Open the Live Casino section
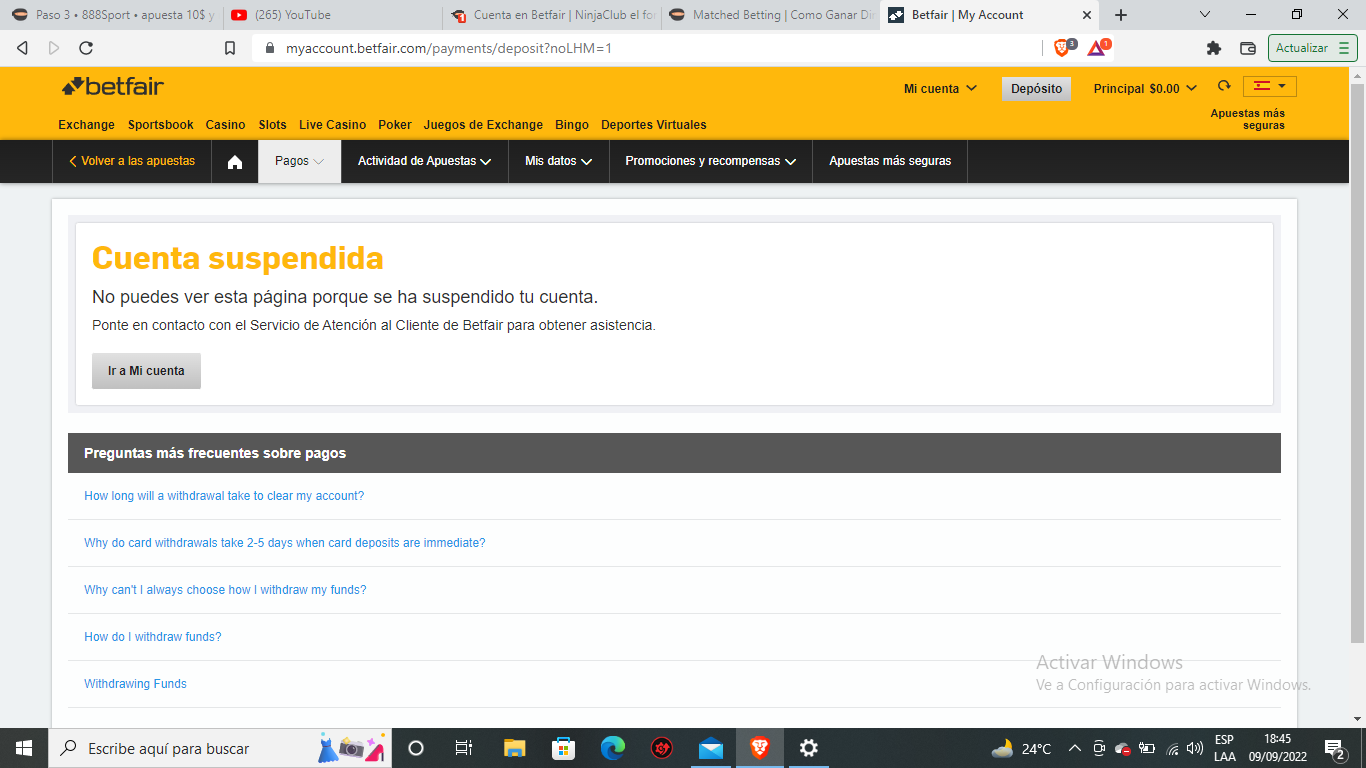 pos(332,125)
